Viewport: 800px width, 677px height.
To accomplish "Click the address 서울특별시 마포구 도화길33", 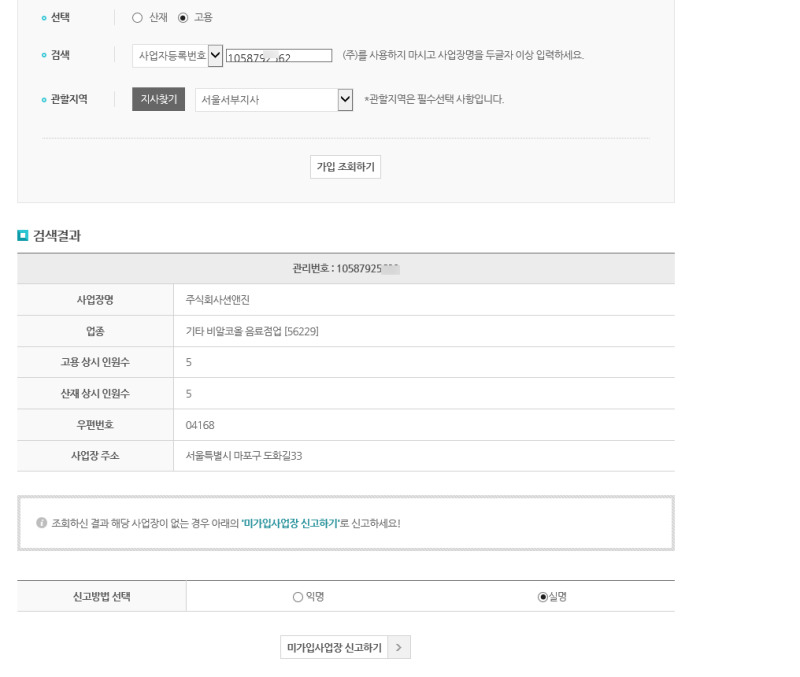I will [244, 456].
